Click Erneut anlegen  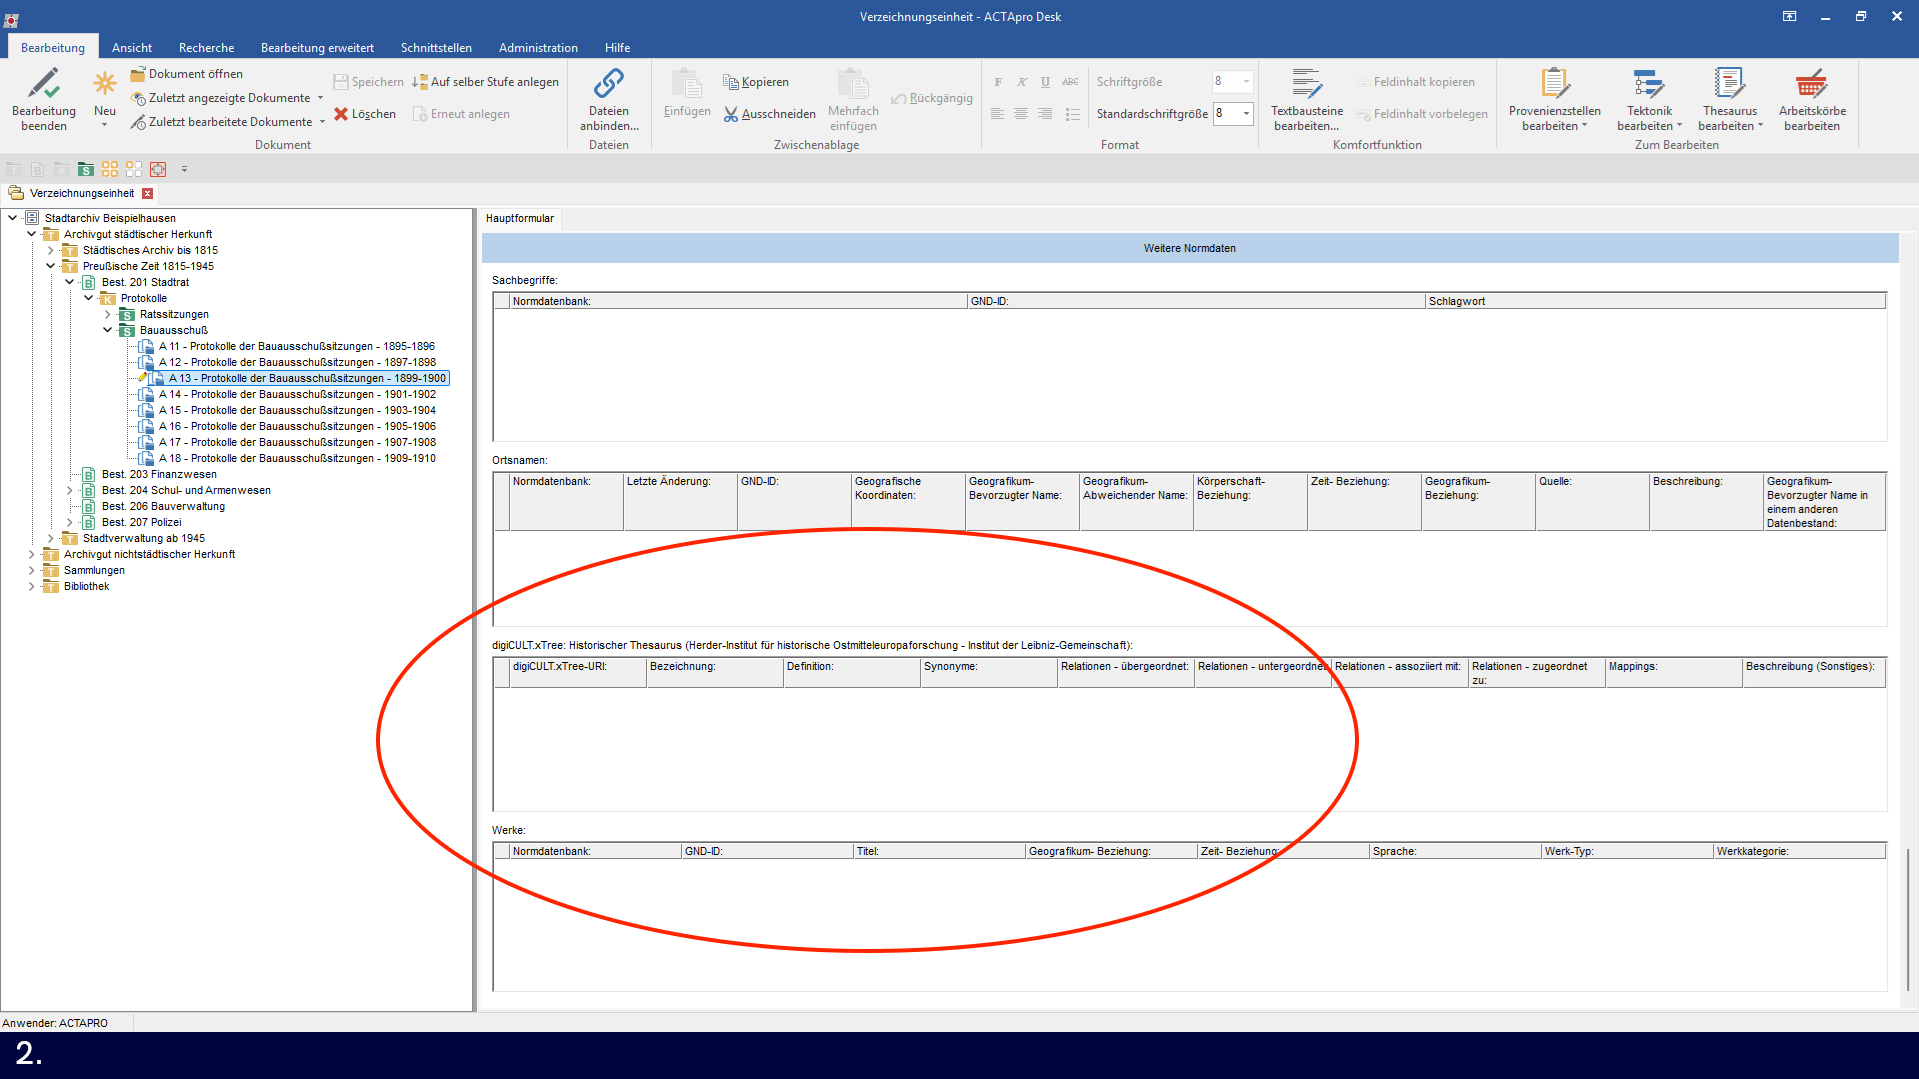461,114
